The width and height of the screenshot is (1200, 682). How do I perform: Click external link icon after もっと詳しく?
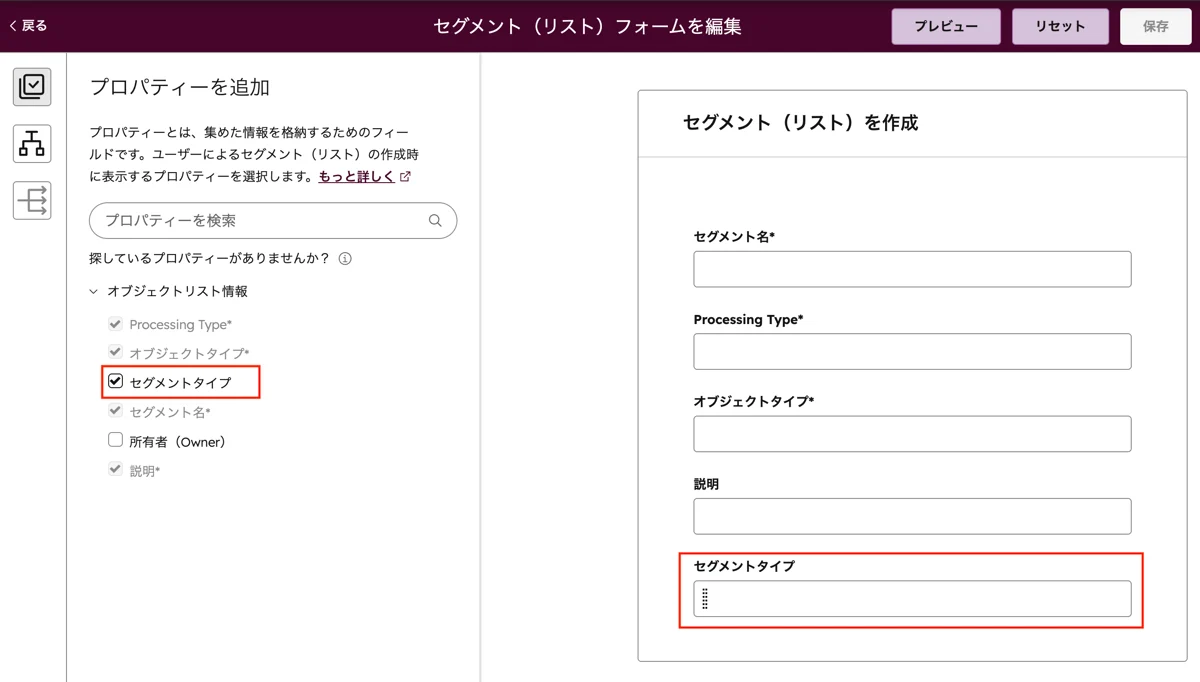tap(405, 177)
